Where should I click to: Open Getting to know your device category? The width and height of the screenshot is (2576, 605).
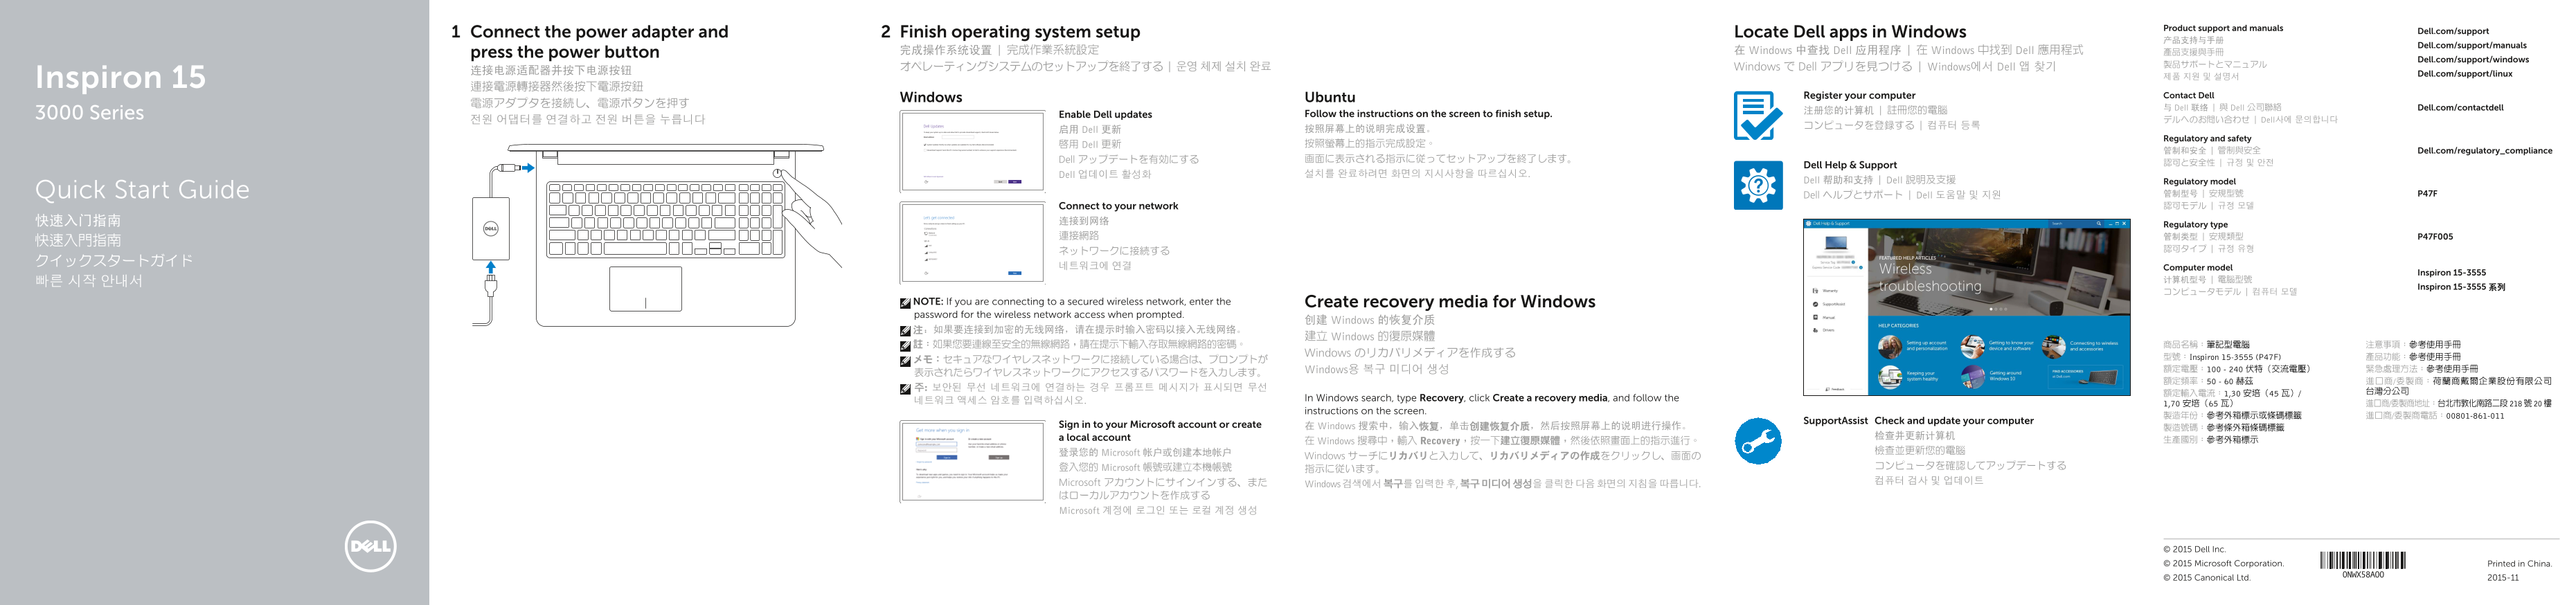(x=1997, y=347)
